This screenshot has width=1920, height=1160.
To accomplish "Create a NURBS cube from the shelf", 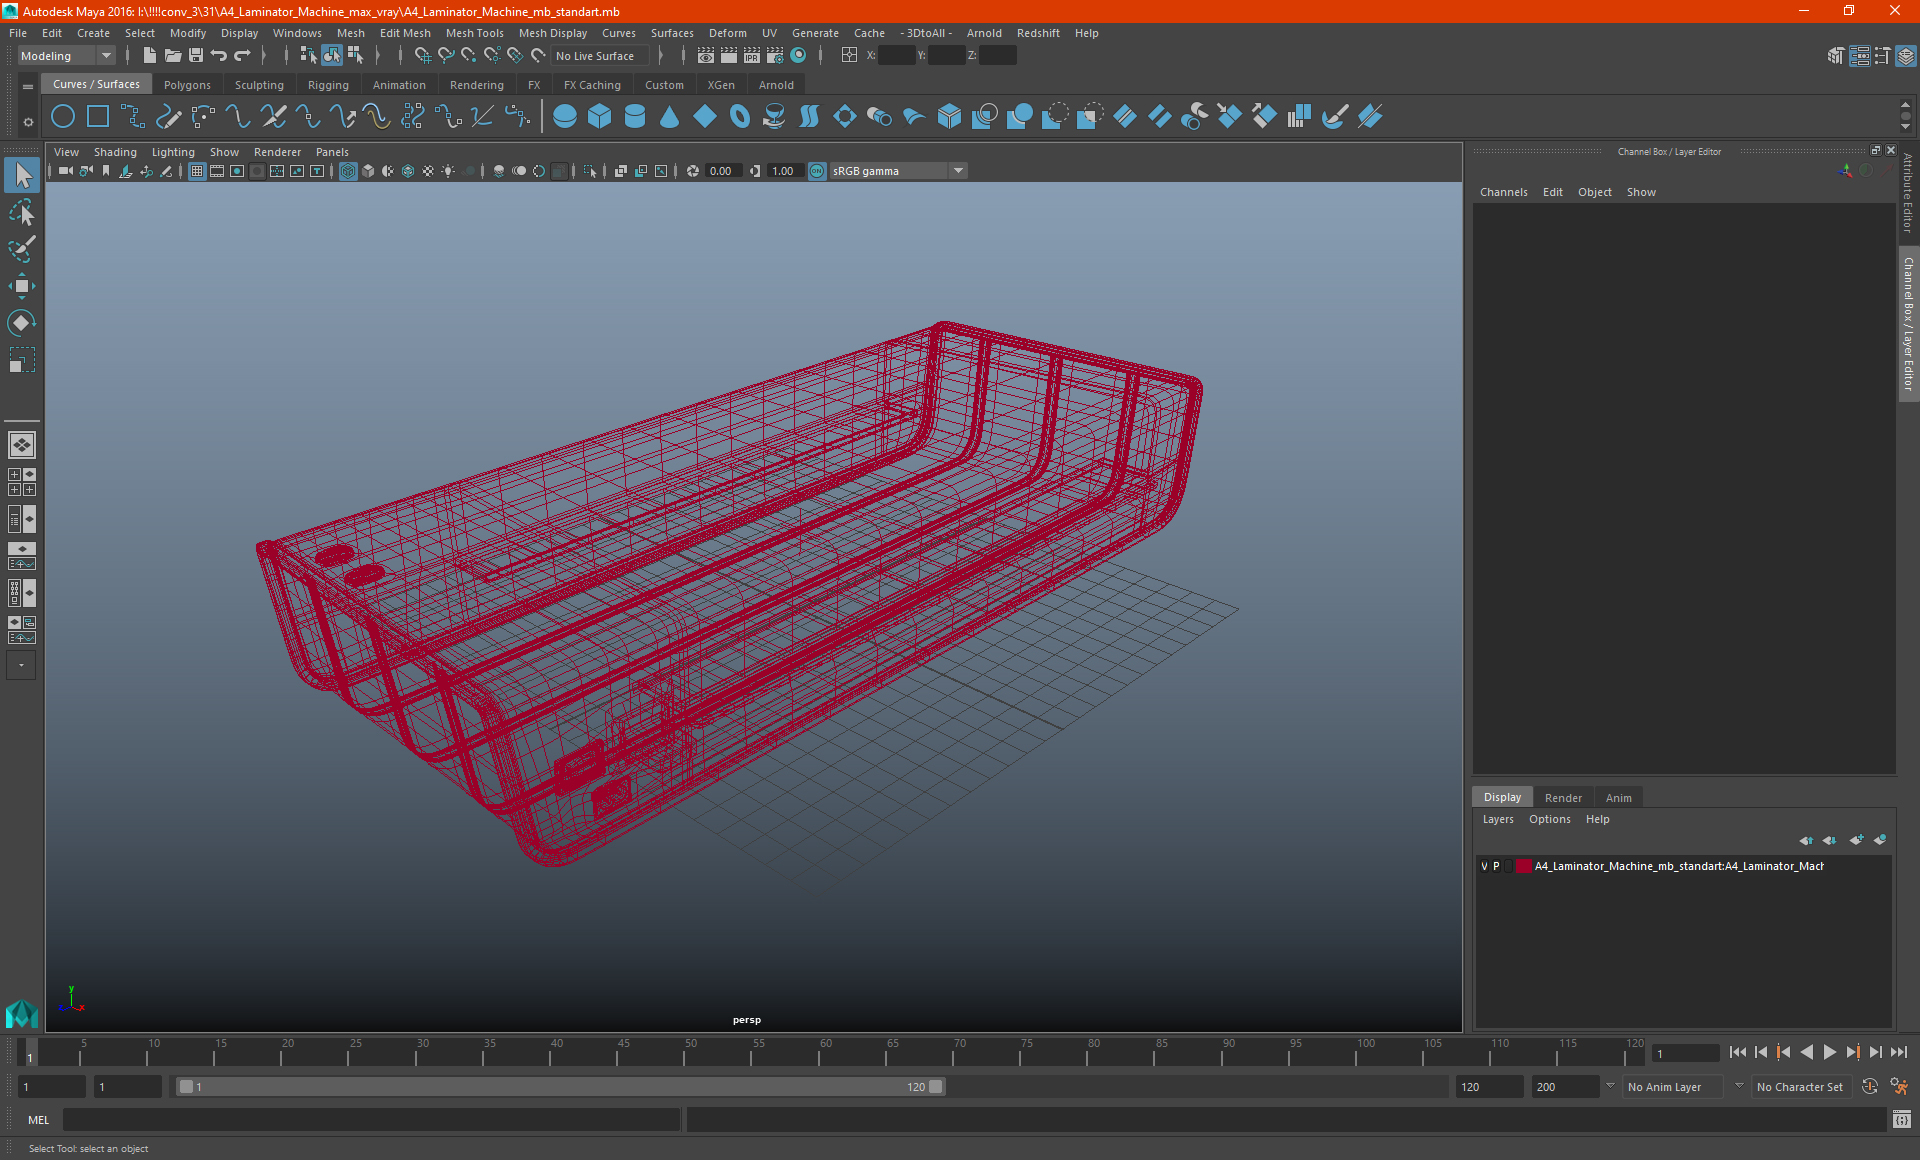I will pos(600,117).
